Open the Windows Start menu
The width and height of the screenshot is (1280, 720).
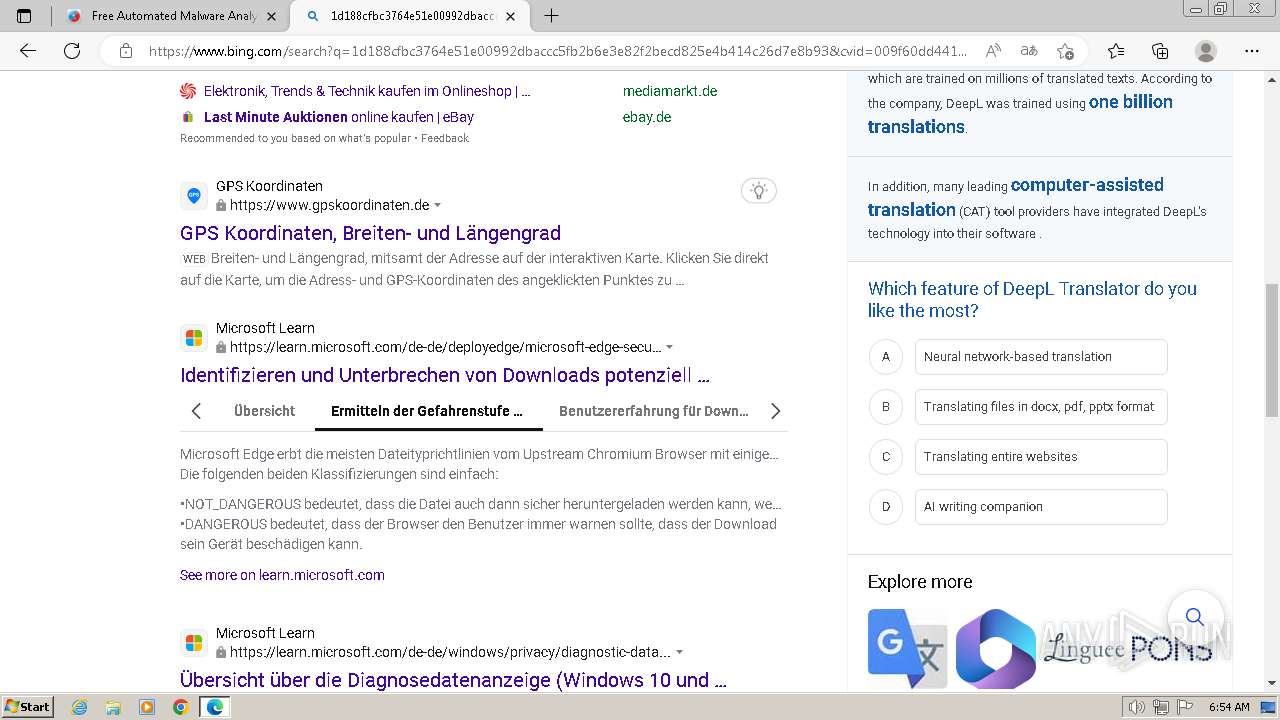coord(27,707)
